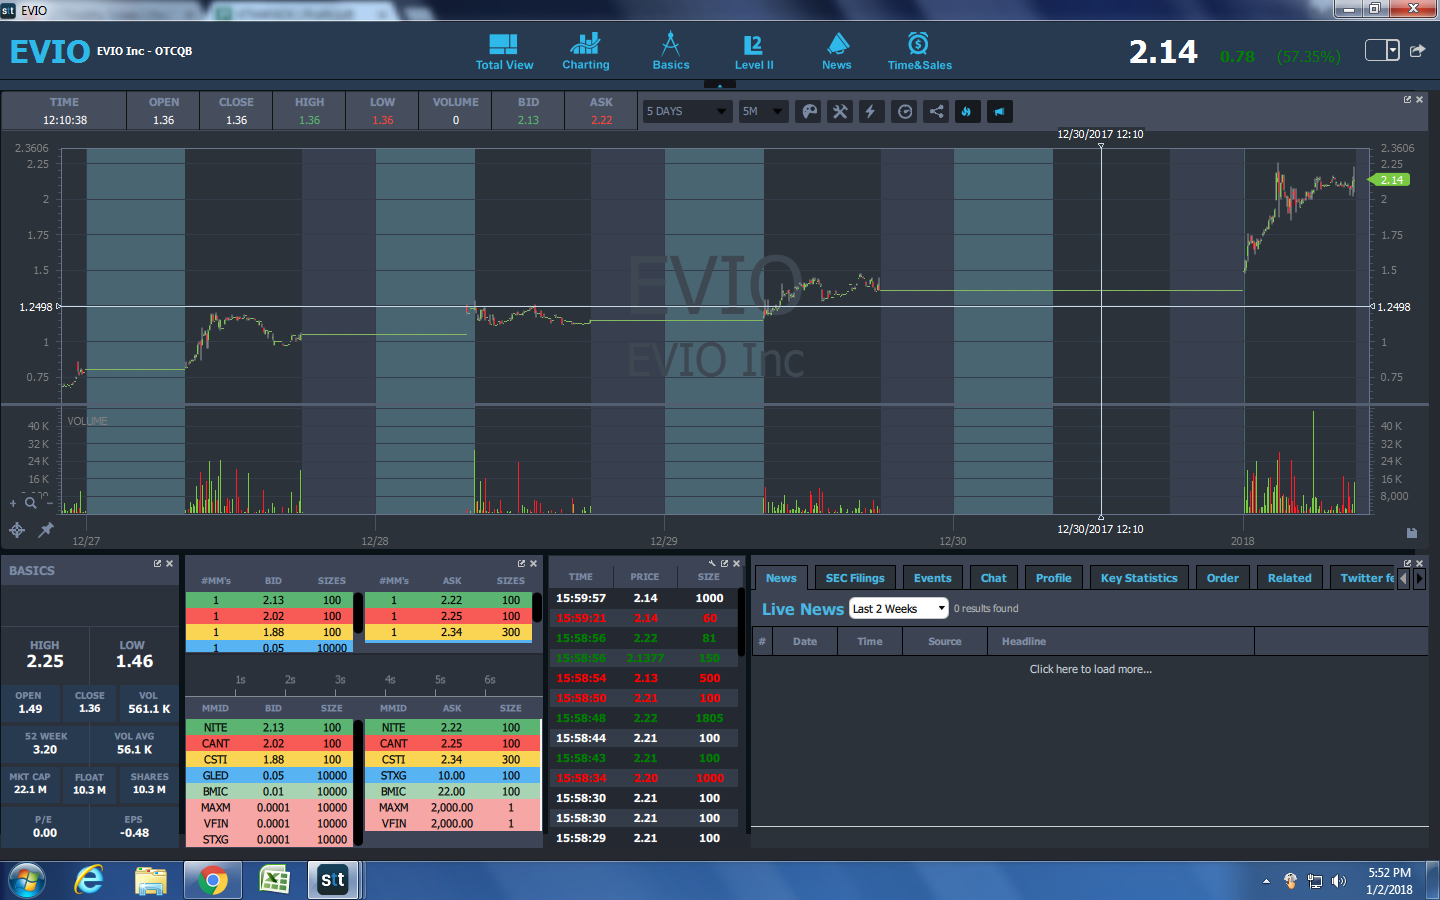The height and width of the screenshot is (900, 1440).
Task: Open the chart color palette settings
Action: pyautogui.click(x=809, y=111)
